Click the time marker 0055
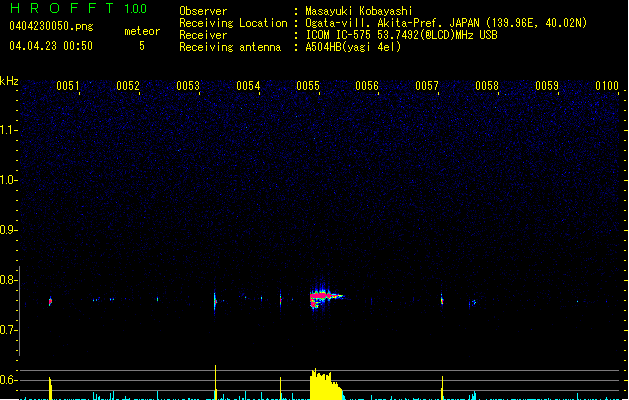The image size is (629, 400). pos(308,86)
